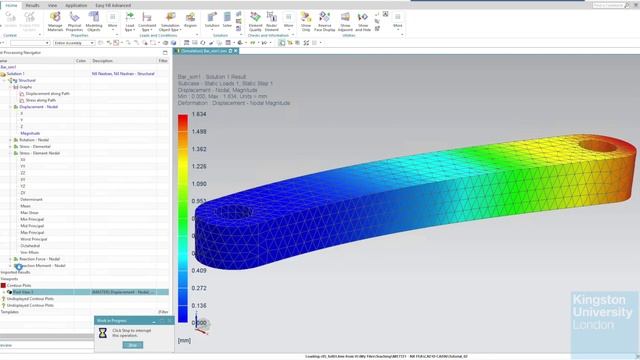The image size is (640, 360).
Task: Select Max Shear stress result
Action: click(29, 213)
